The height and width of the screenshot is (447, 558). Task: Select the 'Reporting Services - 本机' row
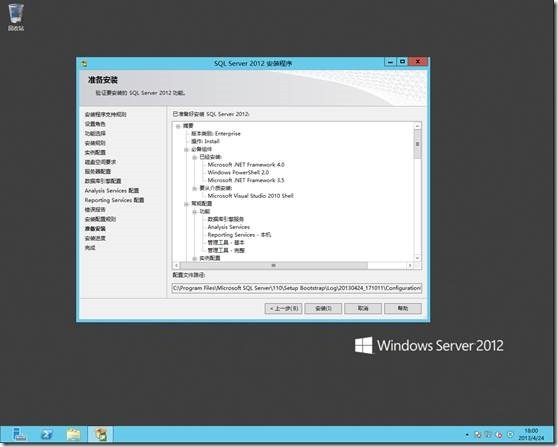(x=239, y=235)
